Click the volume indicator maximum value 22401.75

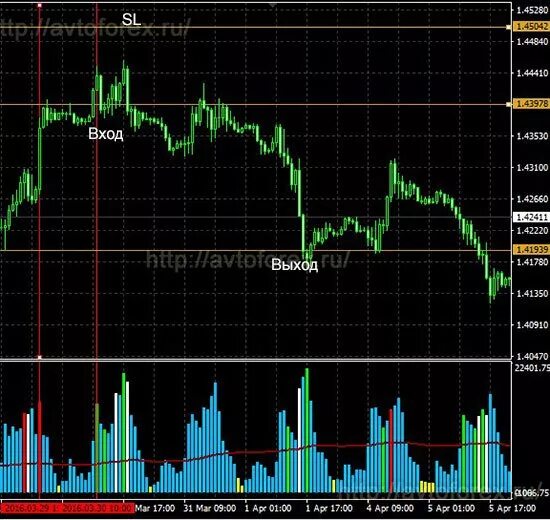pyautogui.click(x=532, y=367)
